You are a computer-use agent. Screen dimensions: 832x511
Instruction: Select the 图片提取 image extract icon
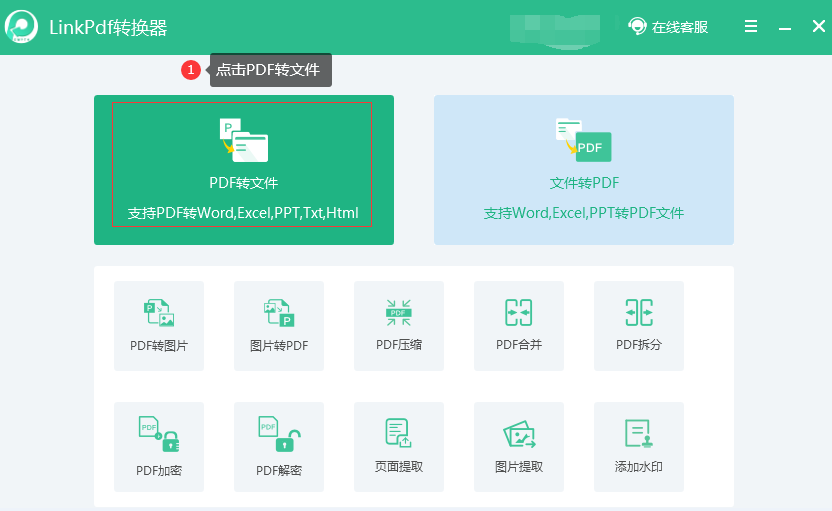519,434
